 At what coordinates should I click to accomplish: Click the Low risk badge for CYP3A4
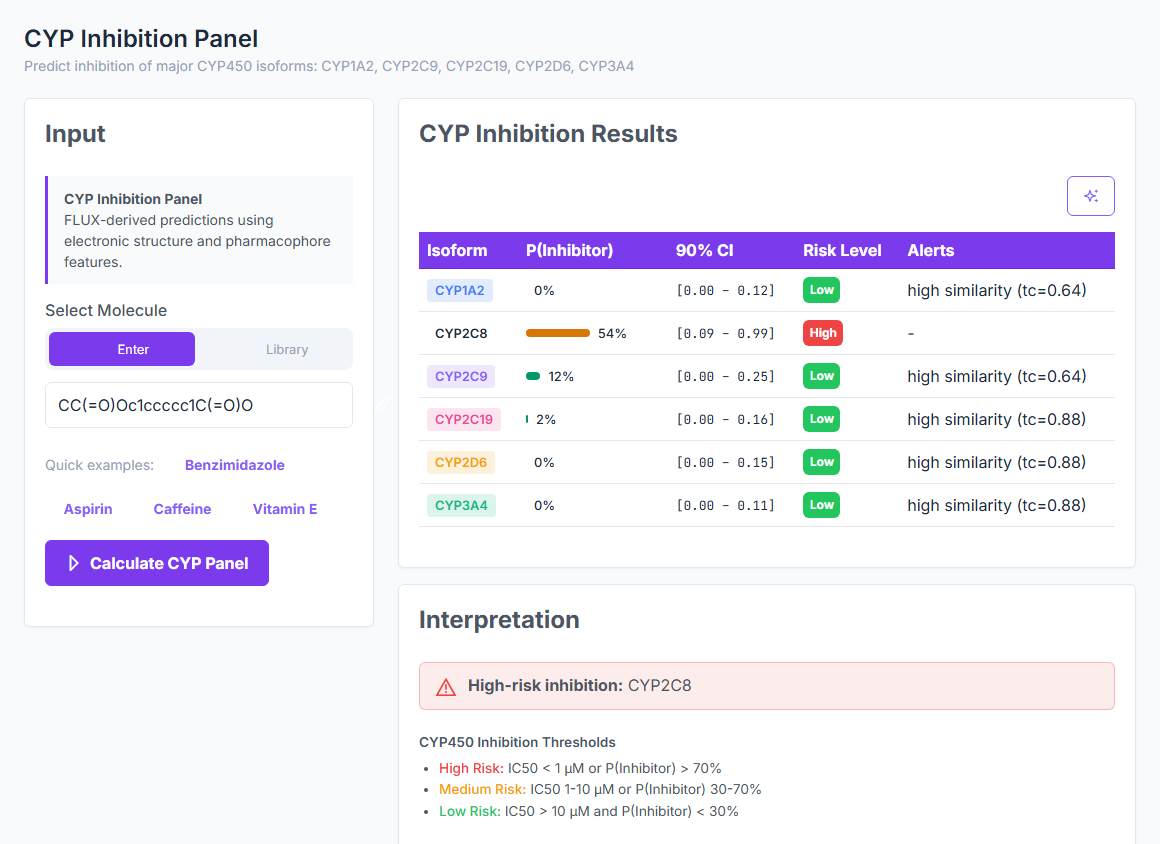pyautogui.click(x=821, y=504)
